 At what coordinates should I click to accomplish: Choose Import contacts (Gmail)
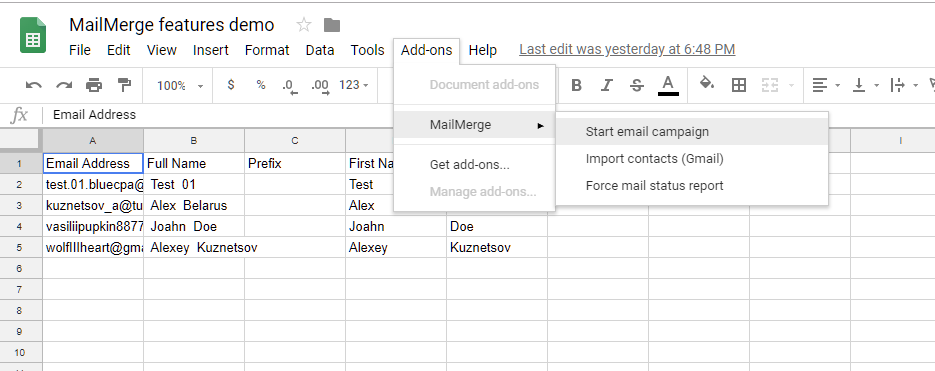click(x=692, y=159)
